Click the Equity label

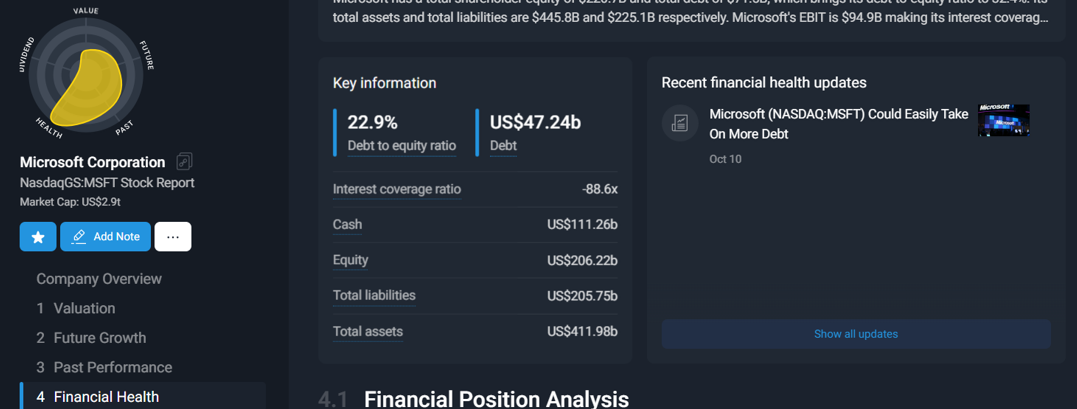[350, 260]
